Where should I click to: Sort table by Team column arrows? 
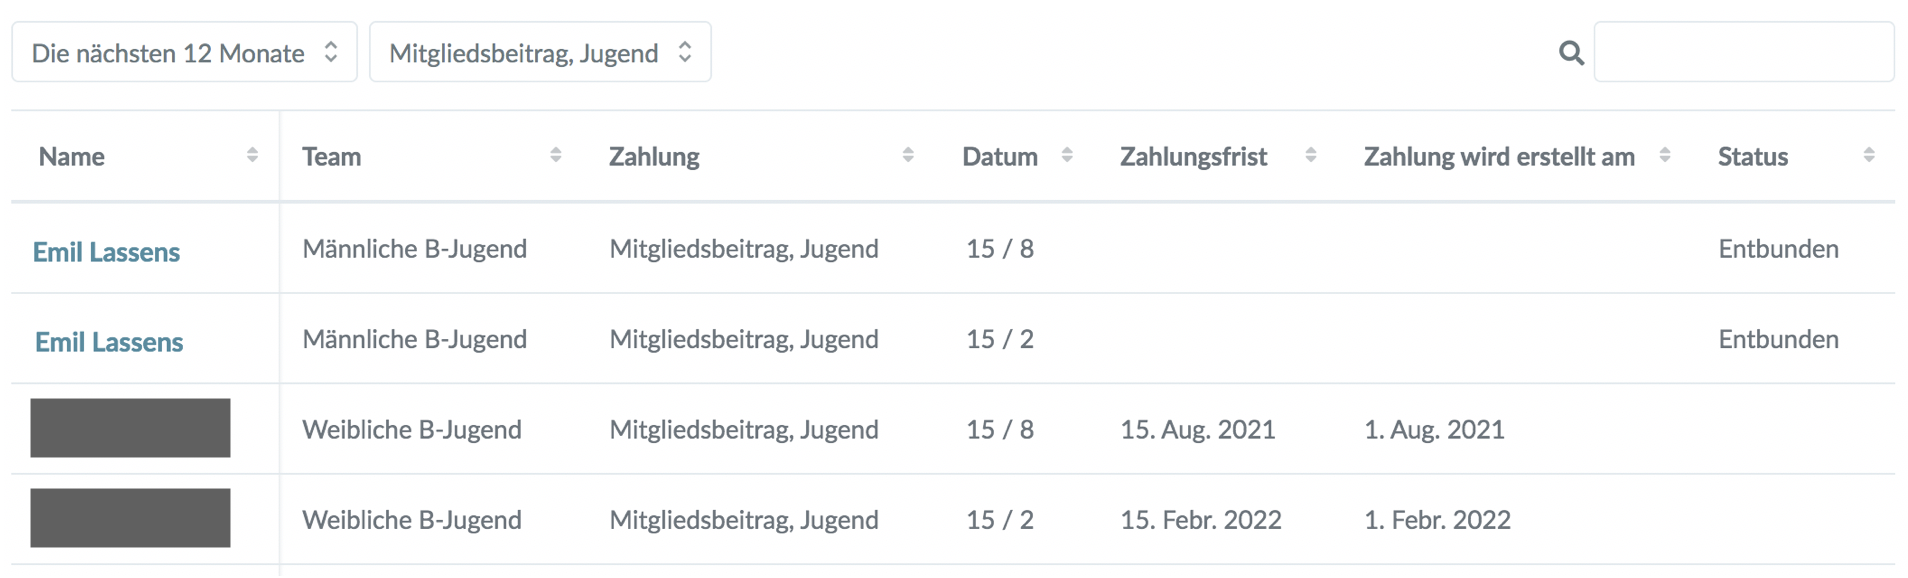556,155
